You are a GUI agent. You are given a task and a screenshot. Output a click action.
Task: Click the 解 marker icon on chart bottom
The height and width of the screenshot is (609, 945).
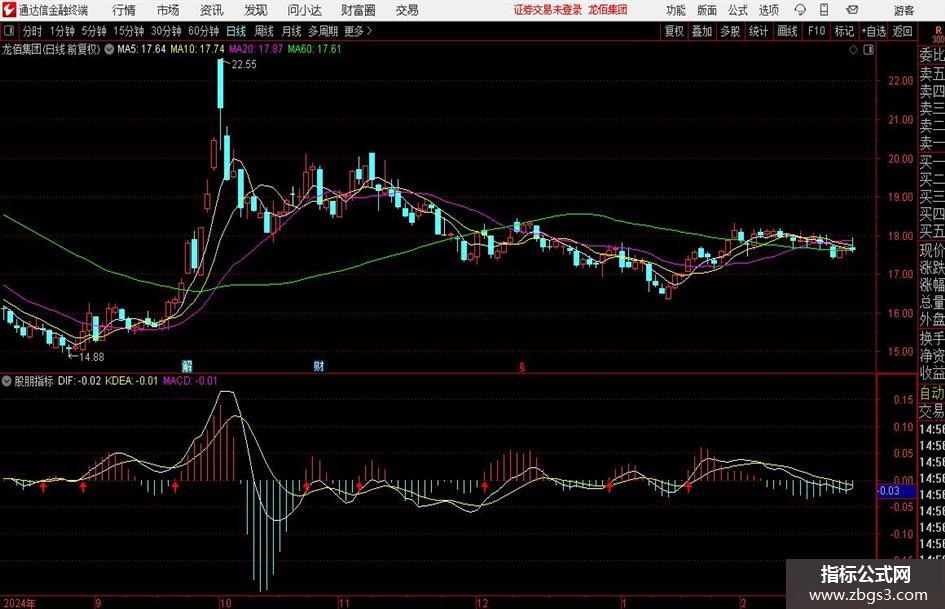coord(187,365)
